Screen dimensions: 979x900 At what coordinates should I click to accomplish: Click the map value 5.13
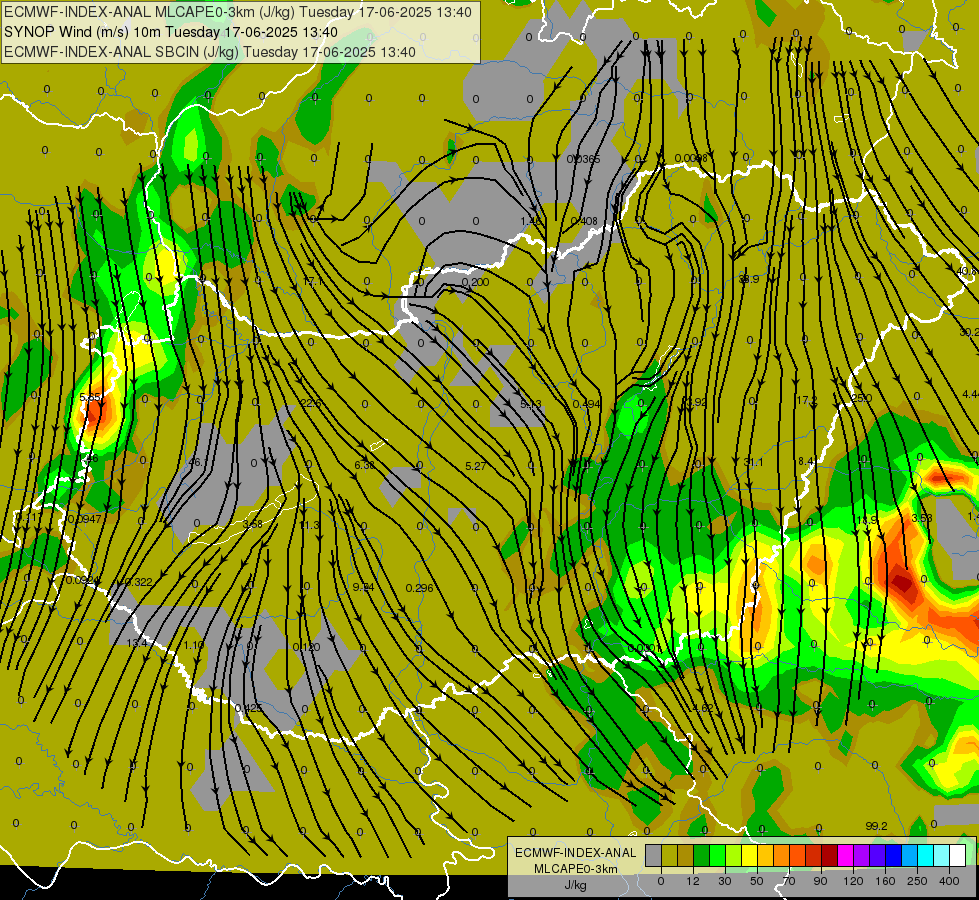click(x=531, y=405)
